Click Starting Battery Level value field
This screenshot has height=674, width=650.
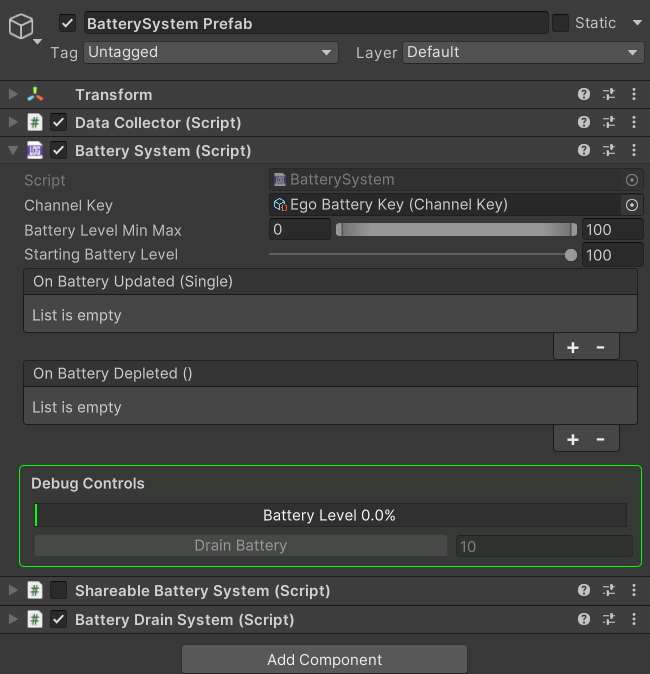click(613, 255)
